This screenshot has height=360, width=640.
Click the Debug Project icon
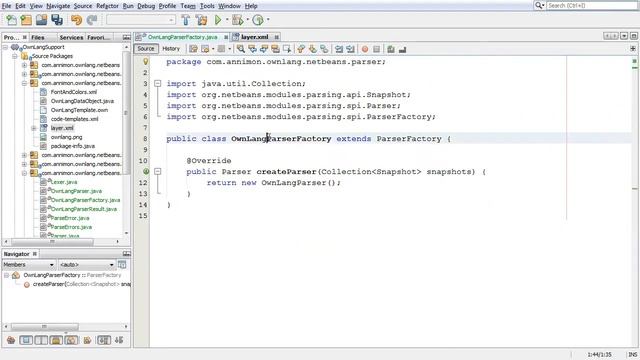click(237, 20)
